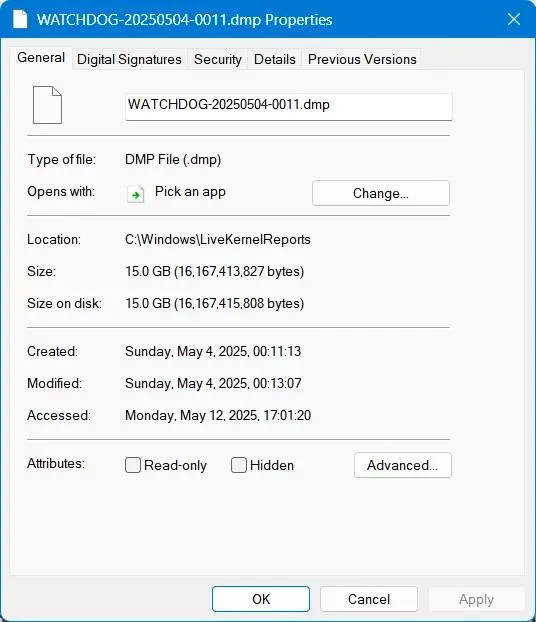Click the green arrow Pick an app icon
The image size is (536, 622).
pos(135,194)
